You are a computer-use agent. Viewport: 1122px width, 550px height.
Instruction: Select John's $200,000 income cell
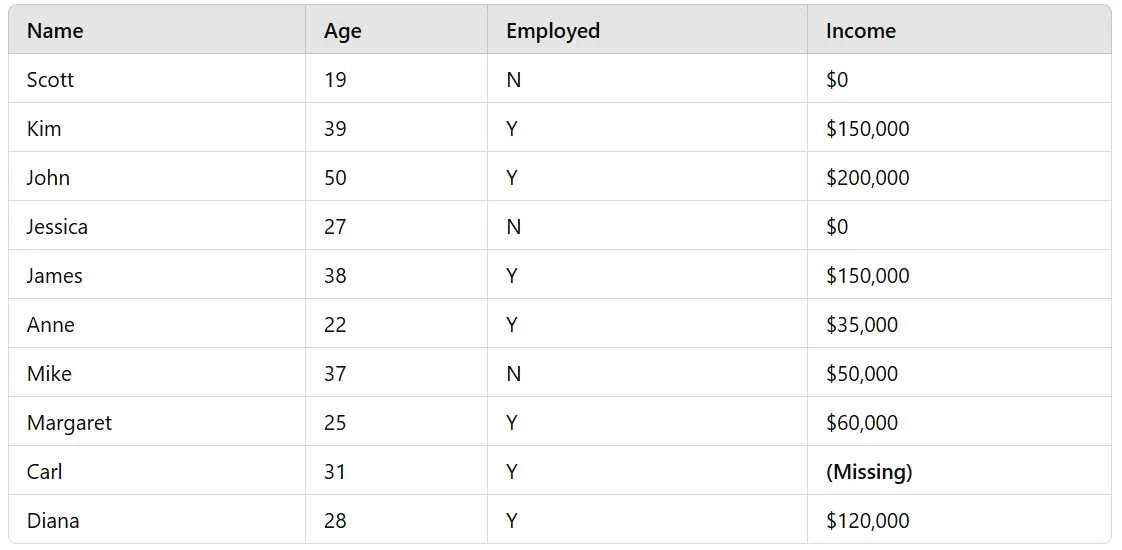[959, 177]
